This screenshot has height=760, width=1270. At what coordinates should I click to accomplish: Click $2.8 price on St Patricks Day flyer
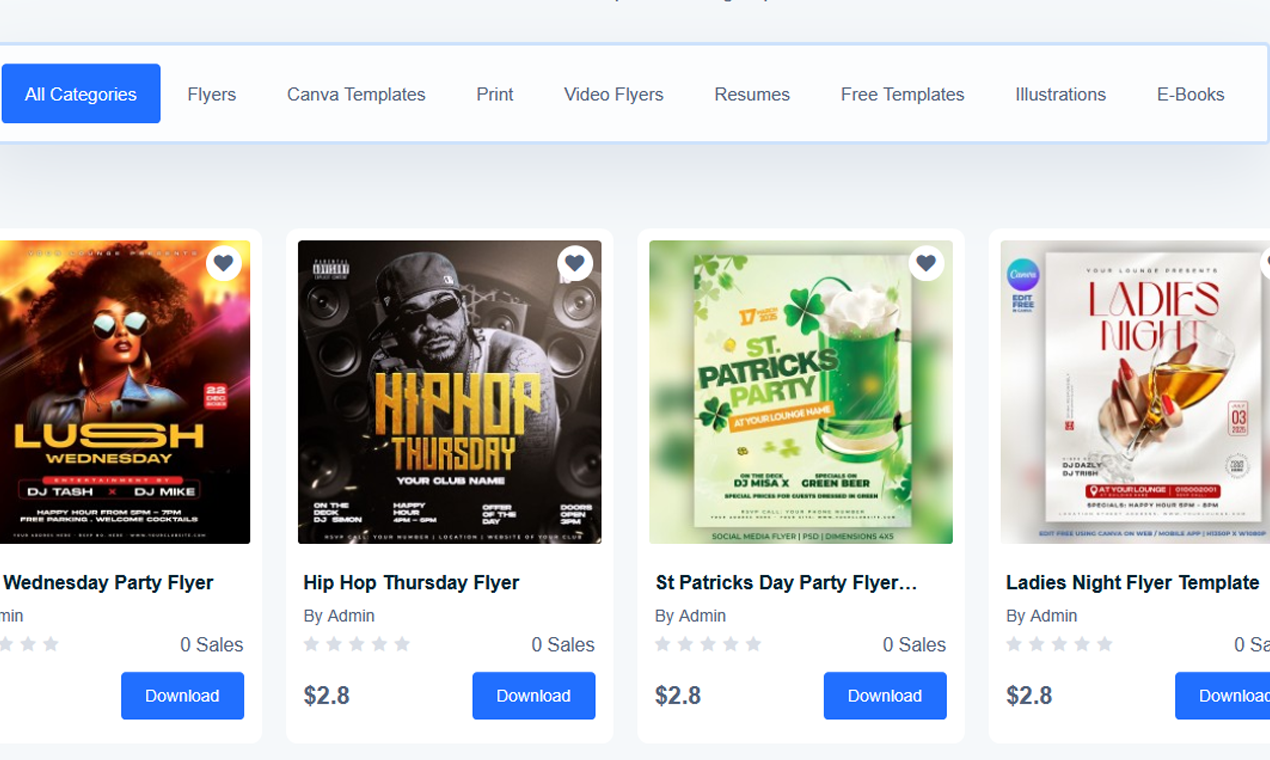[x=678, y=696]
